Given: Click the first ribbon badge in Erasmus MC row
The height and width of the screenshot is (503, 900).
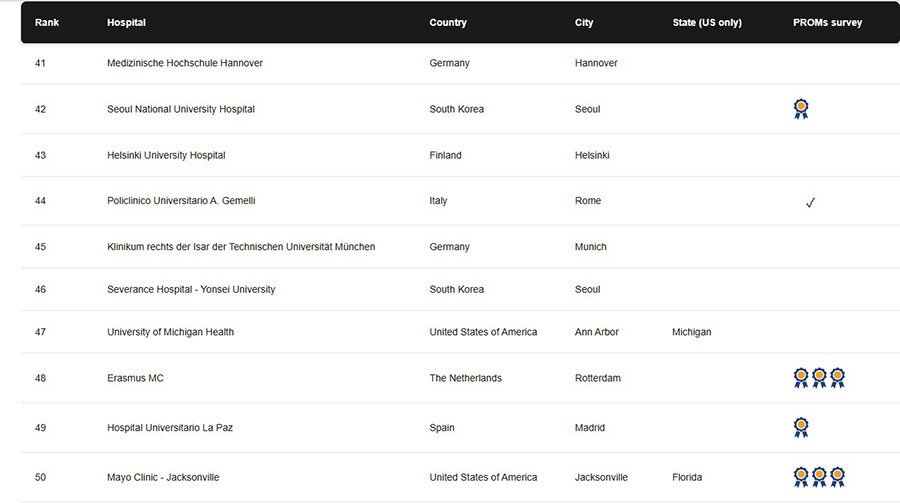Looking at the screenshot, I should [x=801, y=378].
